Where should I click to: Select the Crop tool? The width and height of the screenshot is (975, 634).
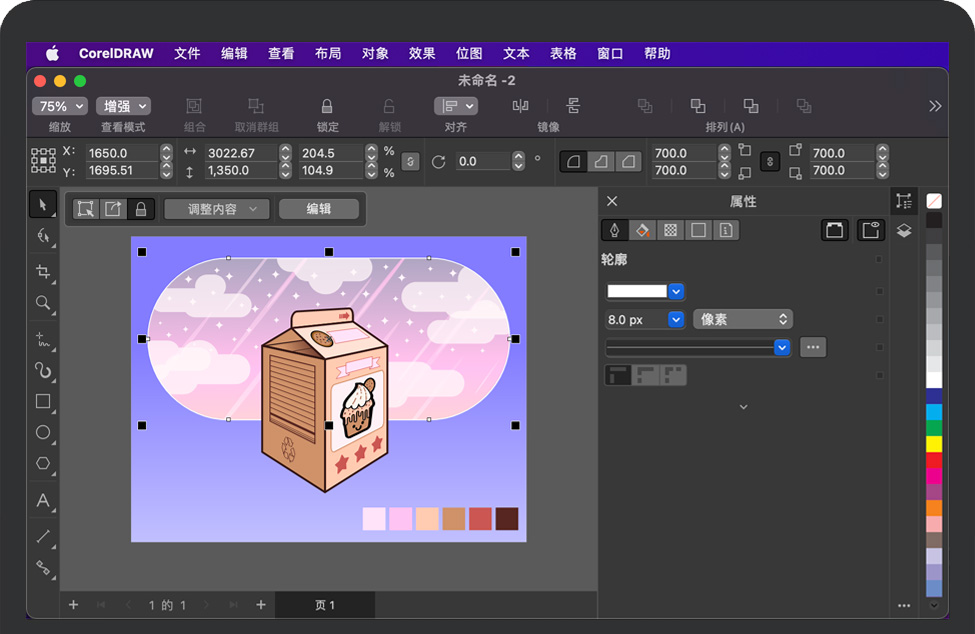[x=43, y=272]
